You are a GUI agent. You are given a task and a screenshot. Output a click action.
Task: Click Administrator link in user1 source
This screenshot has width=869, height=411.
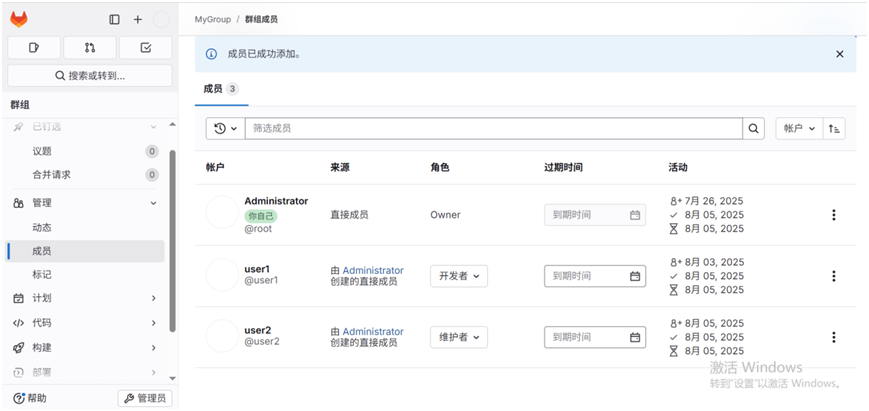pyautogui.click(x=373, y=270)
